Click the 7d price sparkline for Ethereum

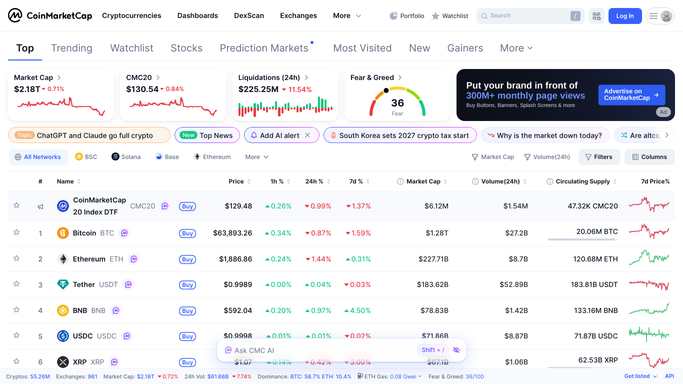pos(649,258)
